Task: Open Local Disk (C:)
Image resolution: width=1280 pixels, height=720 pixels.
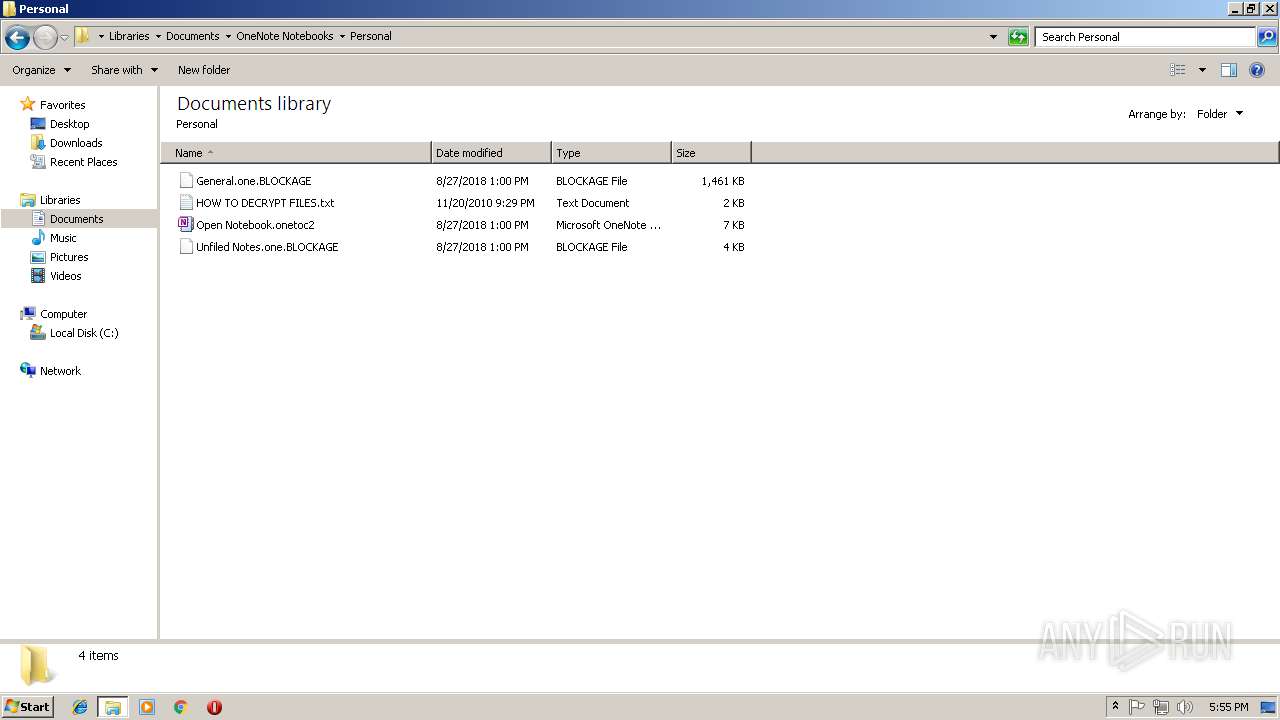Action: coord(84,333)
